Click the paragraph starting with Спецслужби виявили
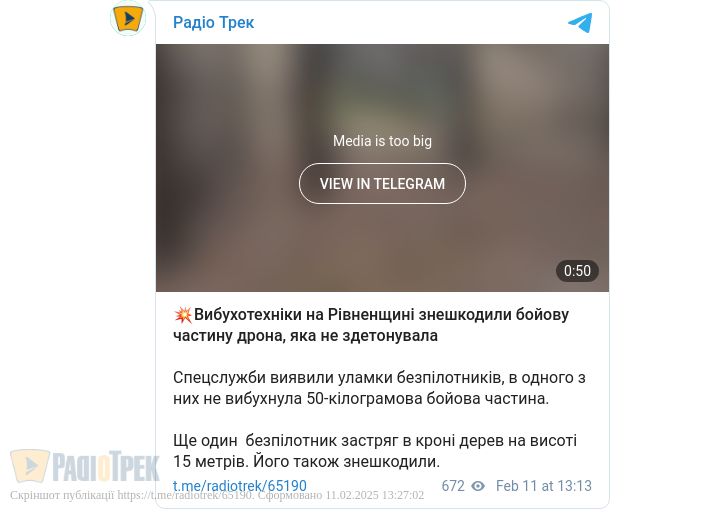720x513 pixels. [x=379, y=388]
